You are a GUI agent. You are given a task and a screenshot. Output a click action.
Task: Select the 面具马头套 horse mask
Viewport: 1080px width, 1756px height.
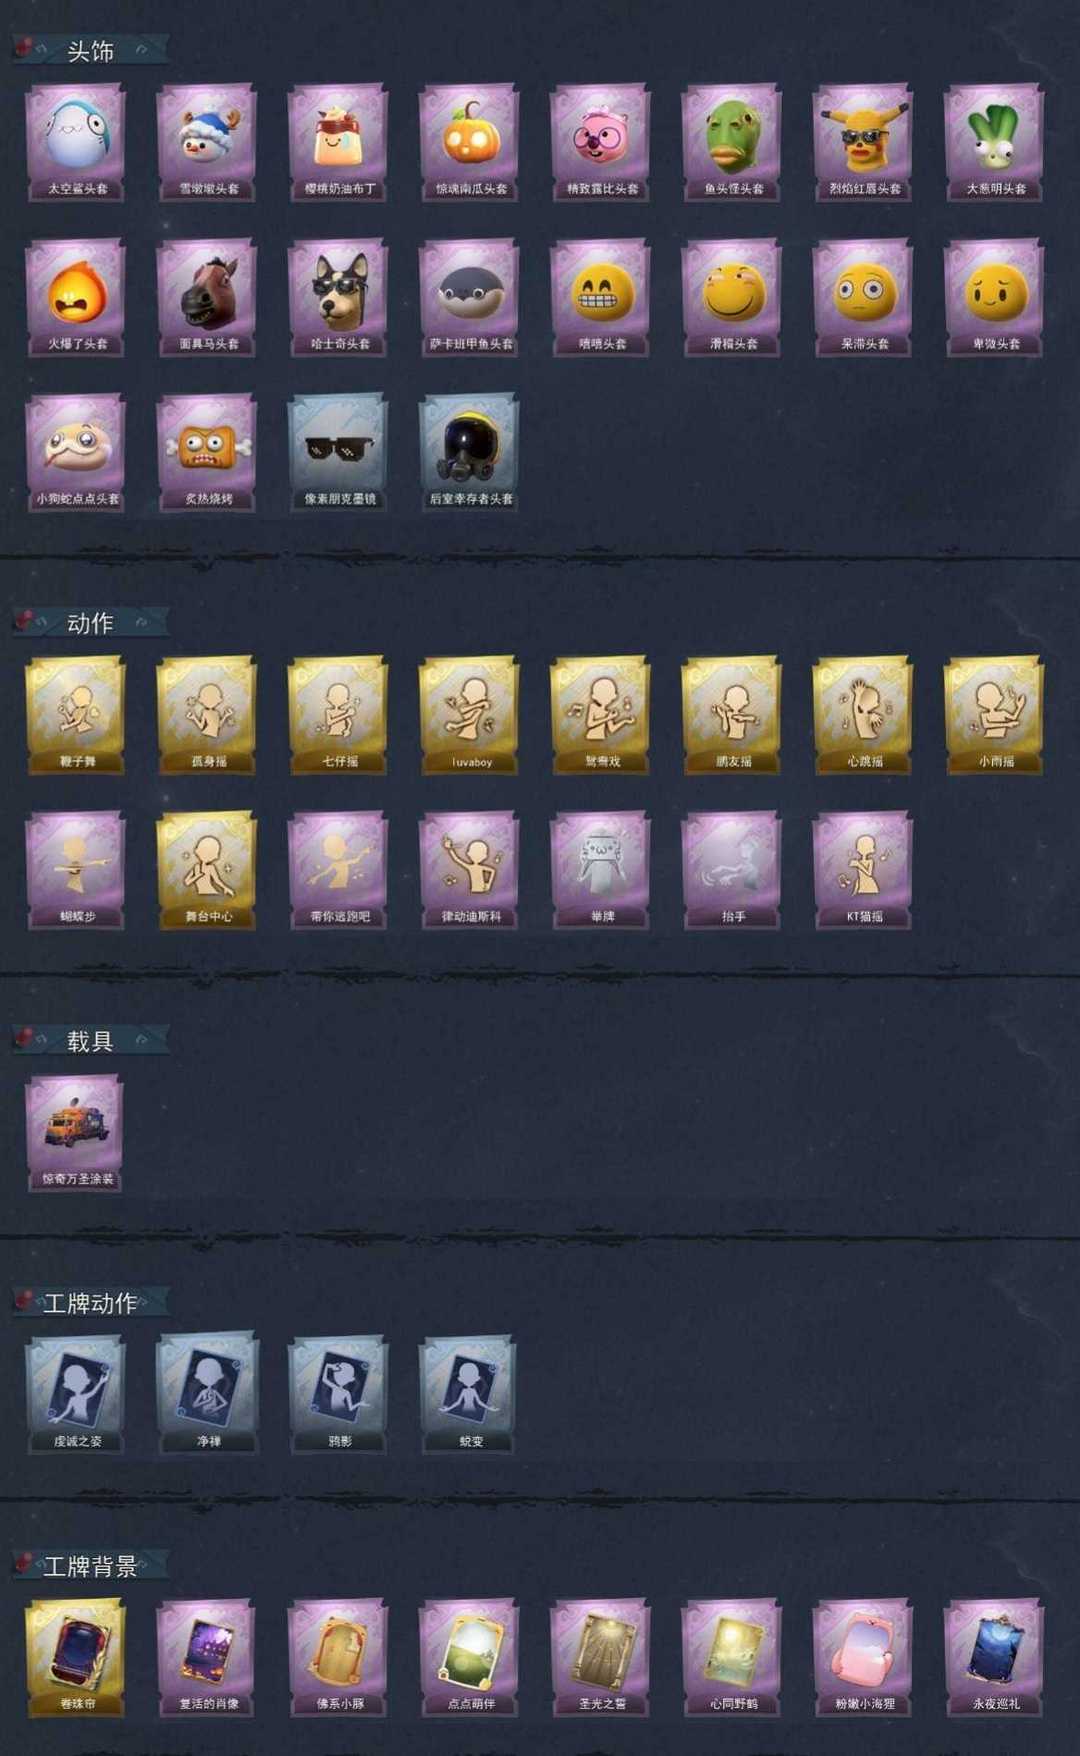coord(207,297)
